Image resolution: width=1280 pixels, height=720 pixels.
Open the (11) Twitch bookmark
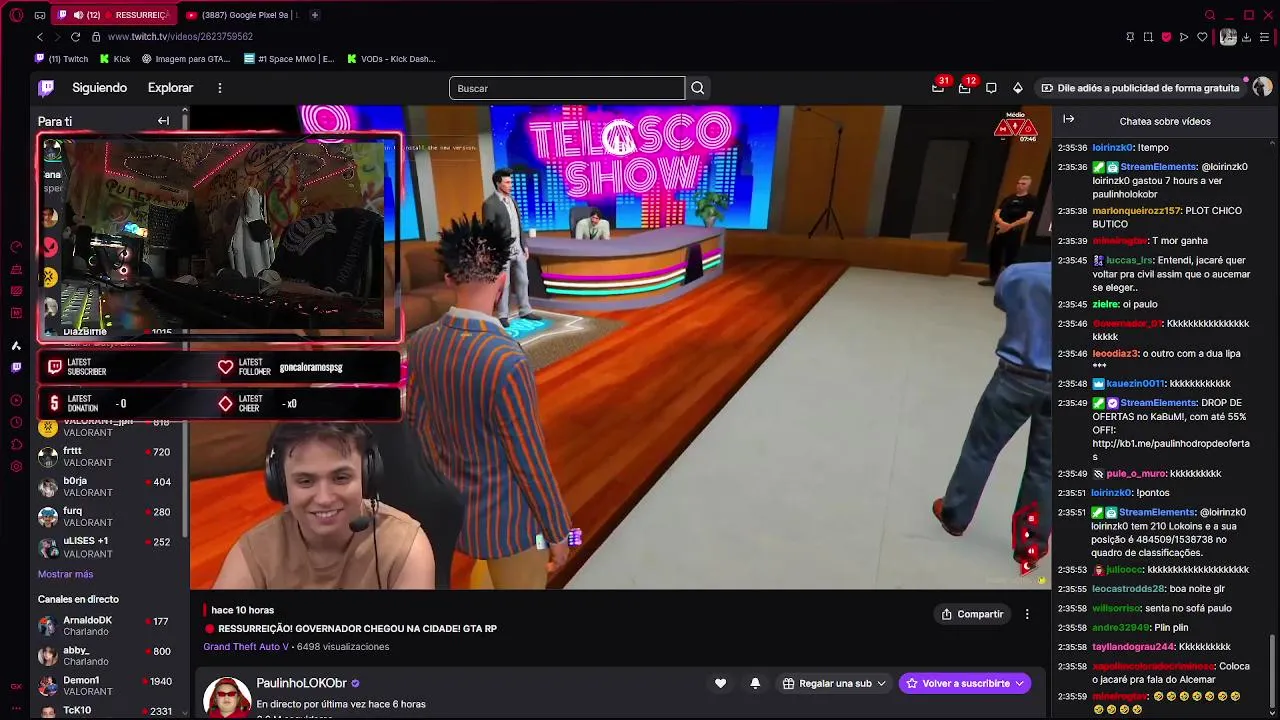pyautogui.click(x=62, y=59)
